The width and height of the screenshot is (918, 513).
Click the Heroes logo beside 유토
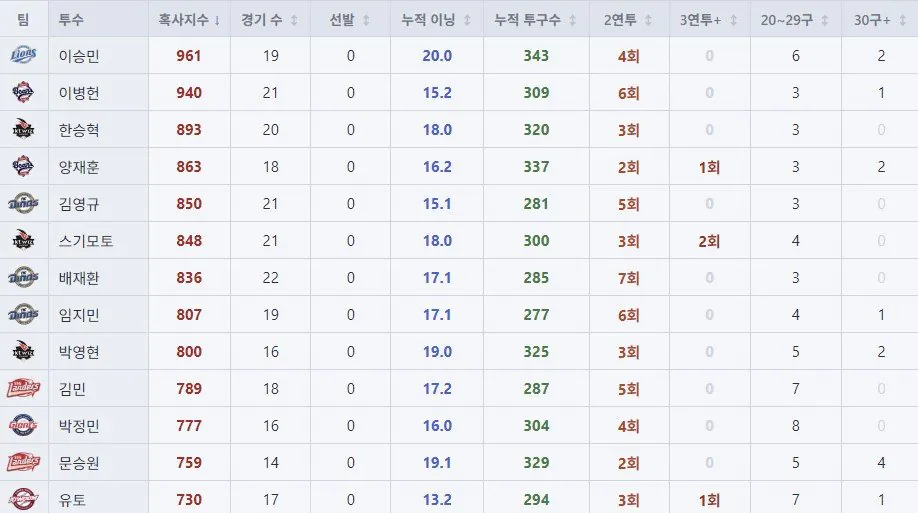(23, 499)
